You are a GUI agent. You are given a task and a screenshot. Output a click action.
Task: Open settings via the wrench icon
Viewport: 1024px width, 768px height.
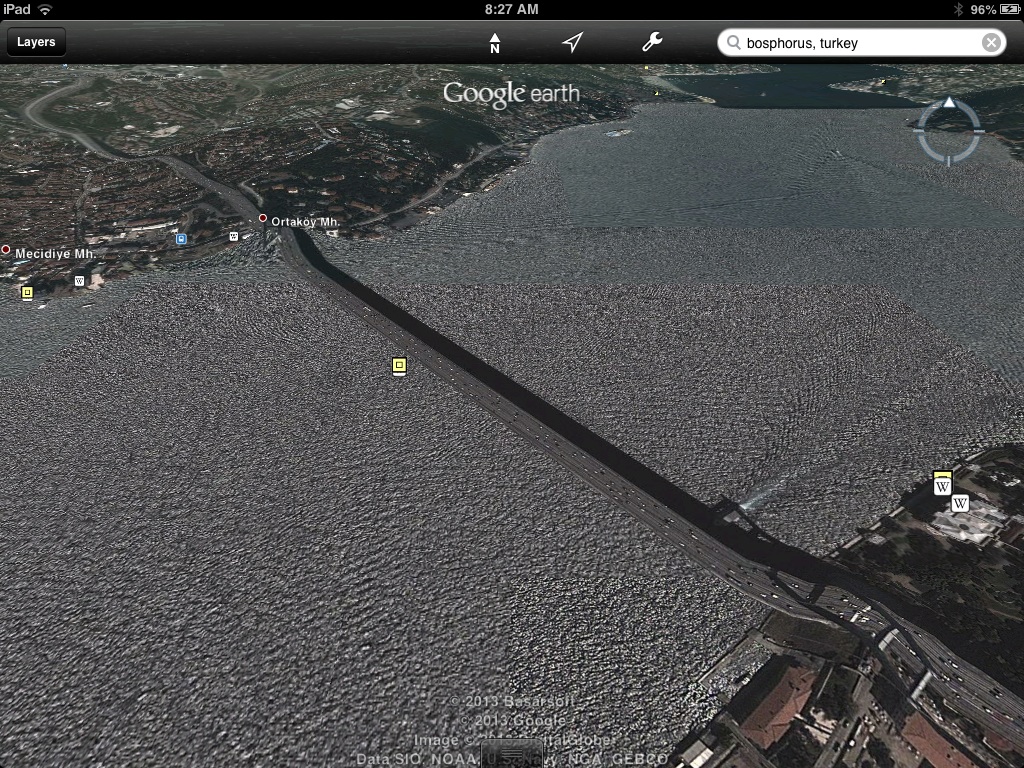tap(652, 42)
